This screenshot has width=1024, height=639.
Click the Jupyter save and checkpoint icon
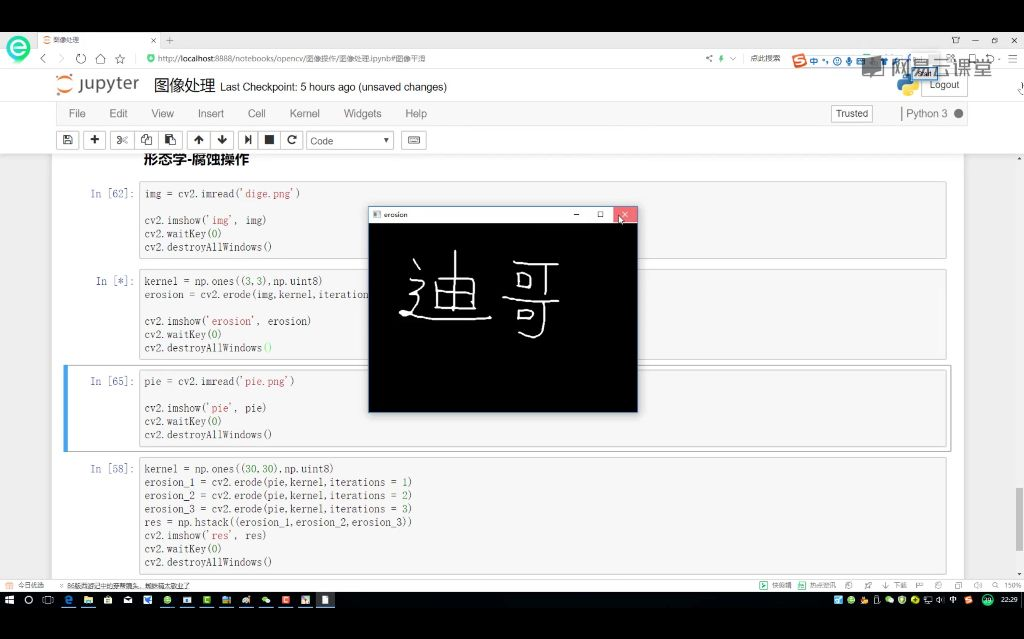[67, 140]
